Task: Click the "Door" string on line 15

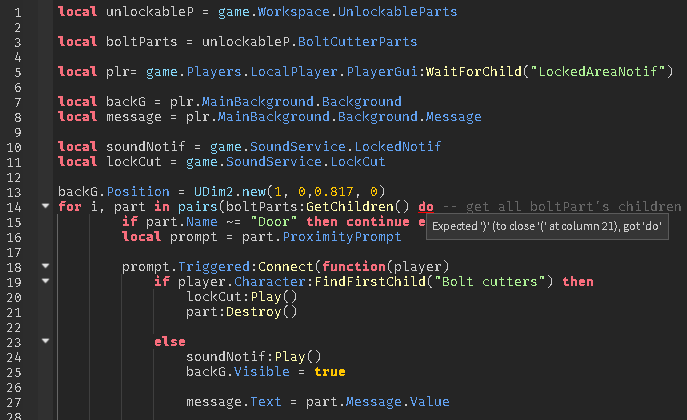Action: pos(274,222)
